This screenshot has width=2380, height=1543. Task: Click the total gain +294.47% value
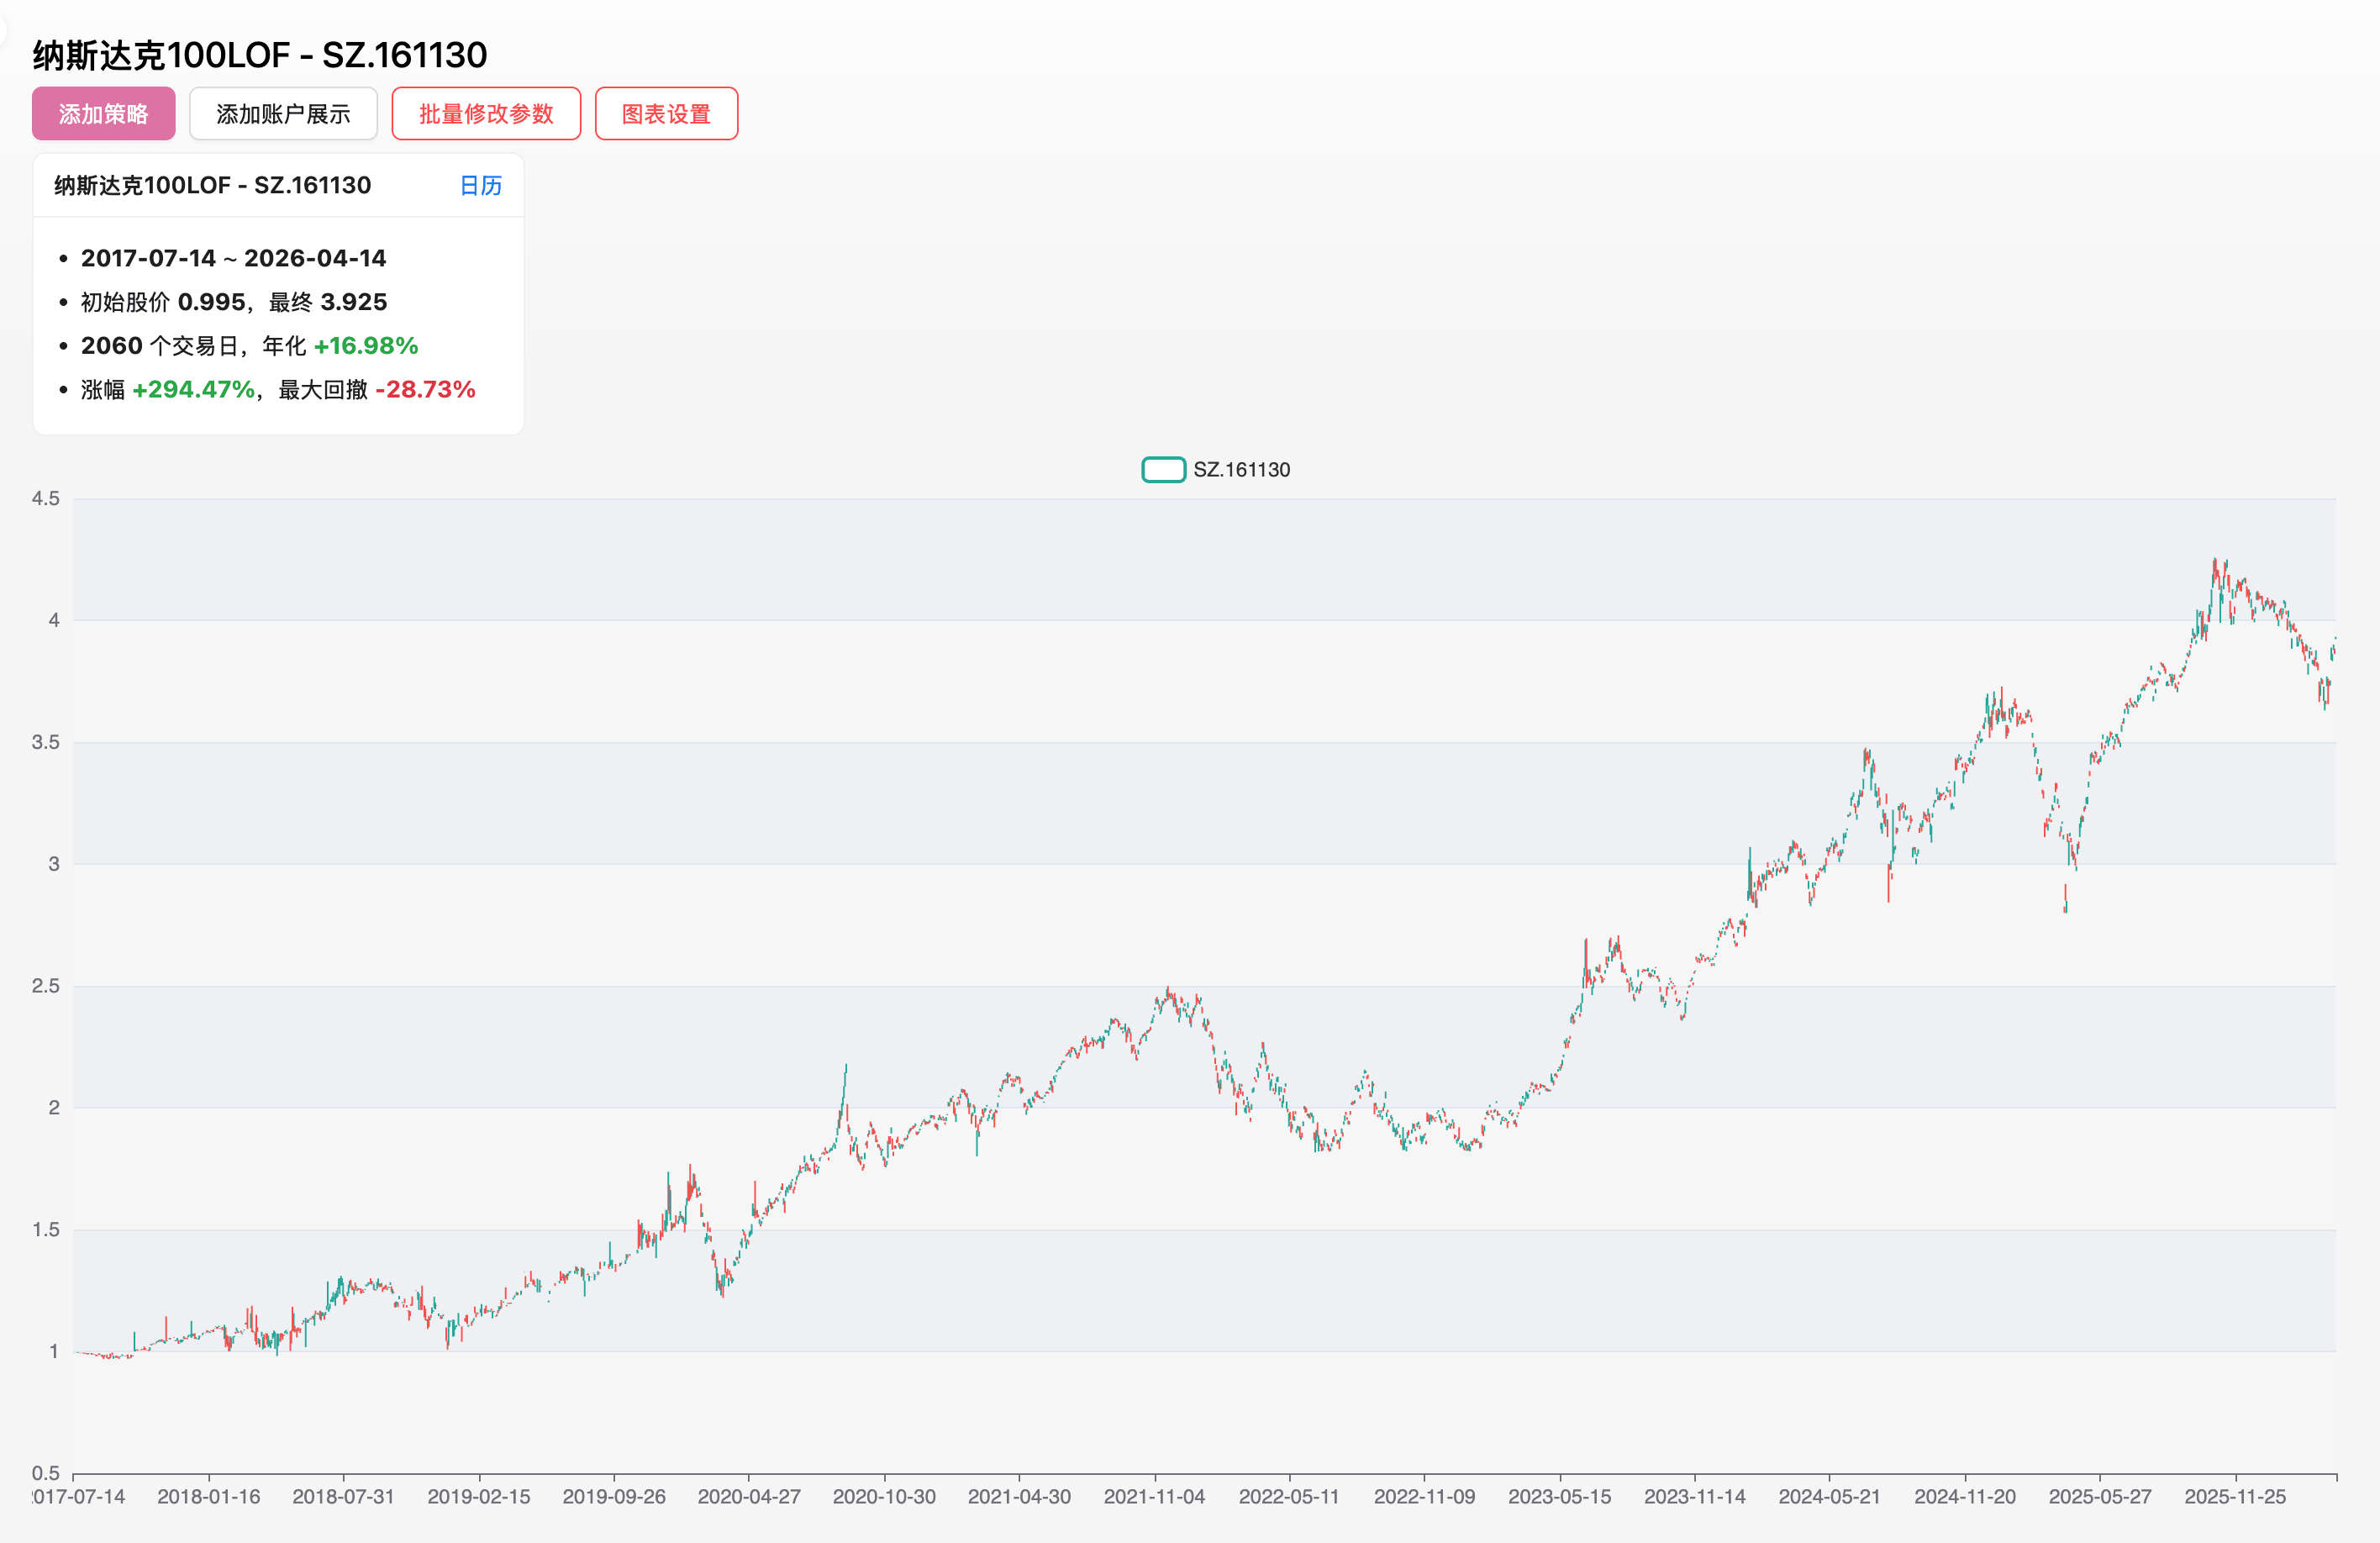coord(193,389)
